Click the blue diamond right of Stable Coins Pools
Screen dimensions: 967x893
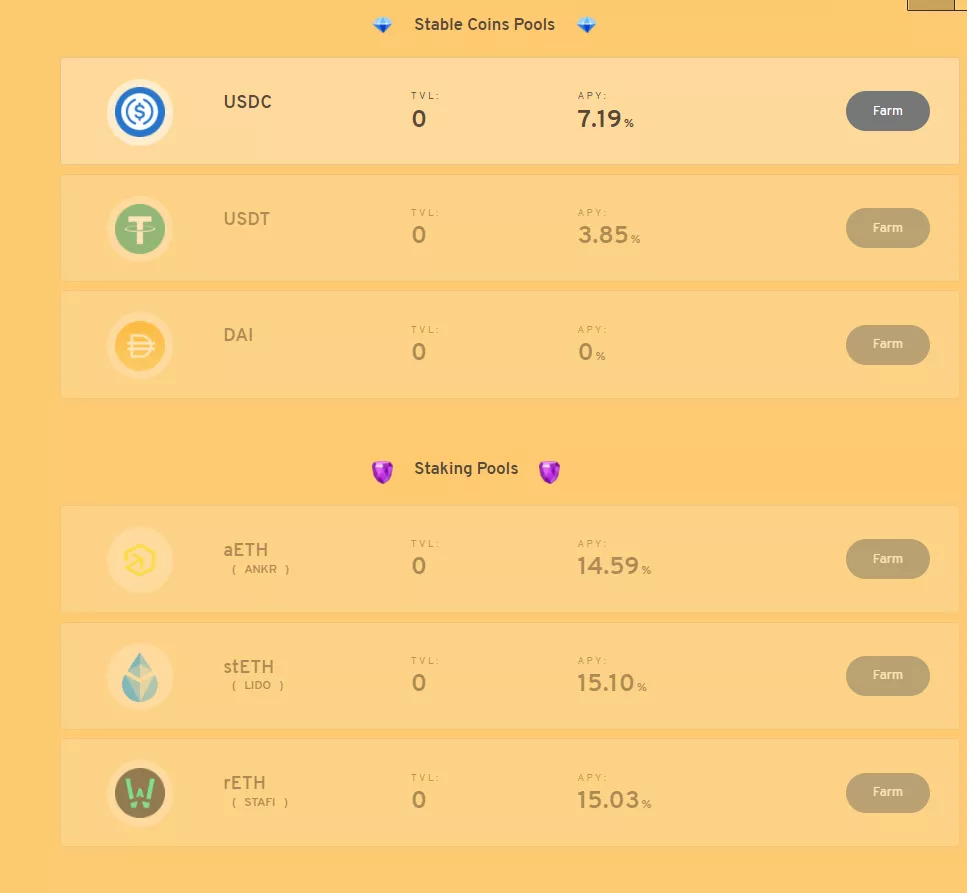586,25
